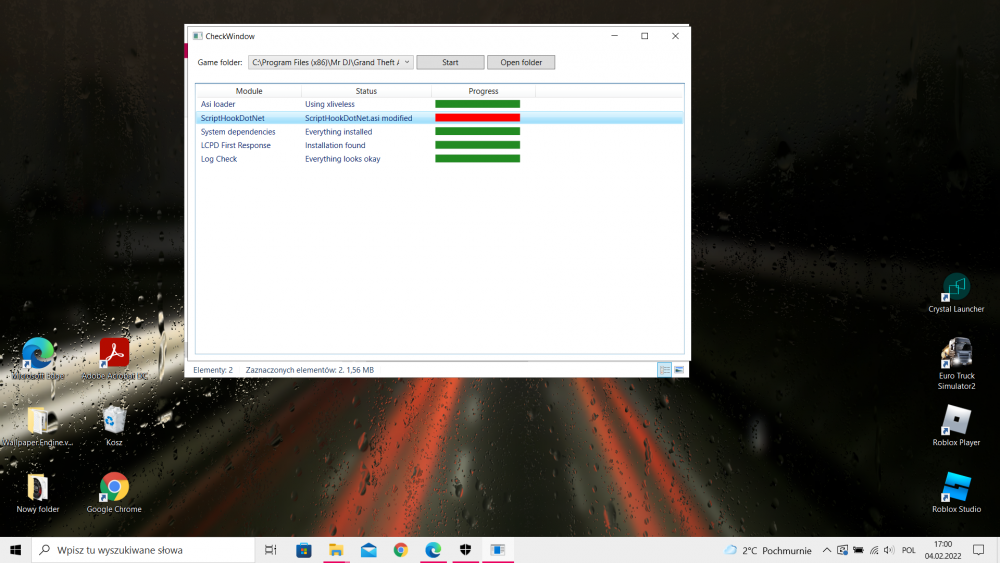Click the Module column header
1000x563 pixels.
tap(249, 91)
